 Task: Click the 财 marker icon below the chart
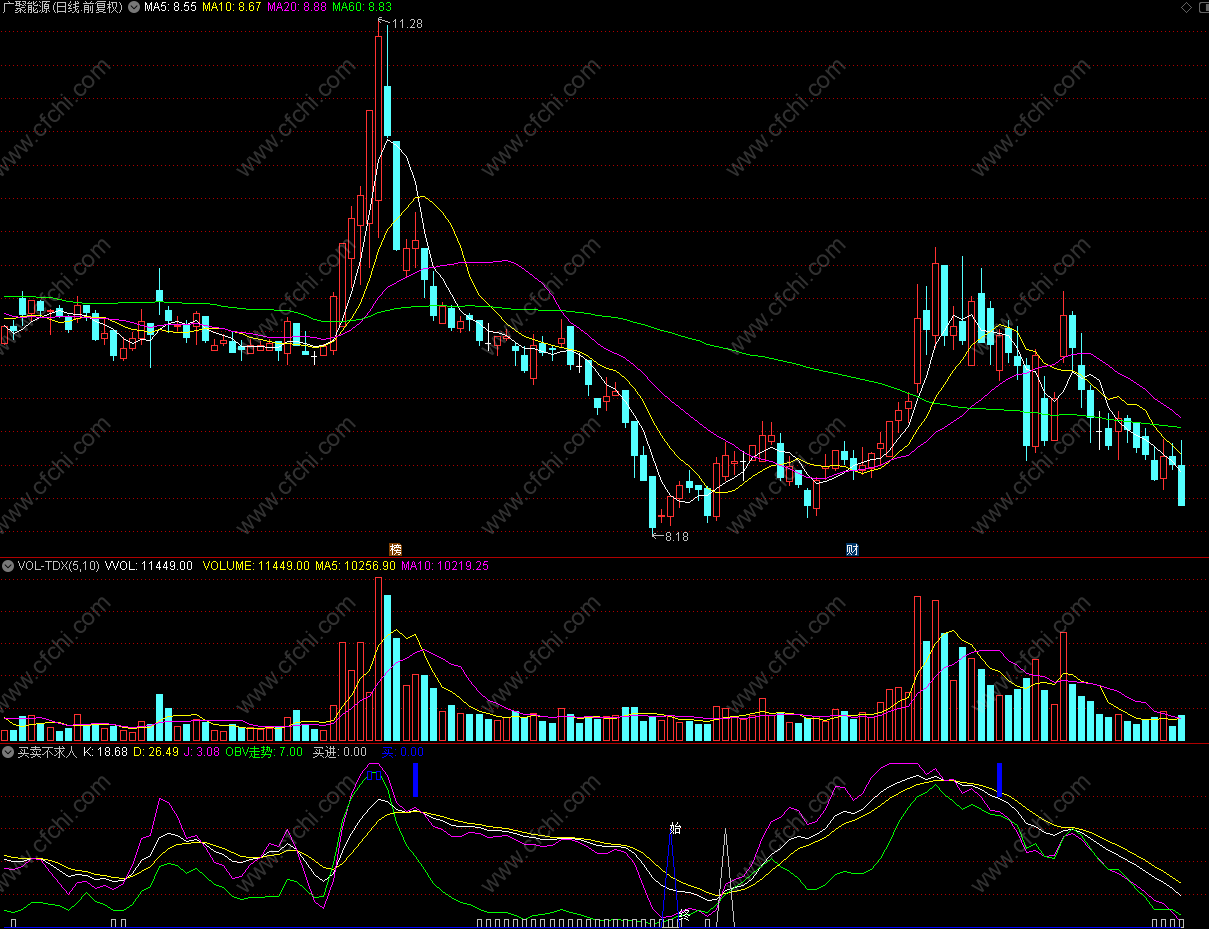tap(852, 550)
